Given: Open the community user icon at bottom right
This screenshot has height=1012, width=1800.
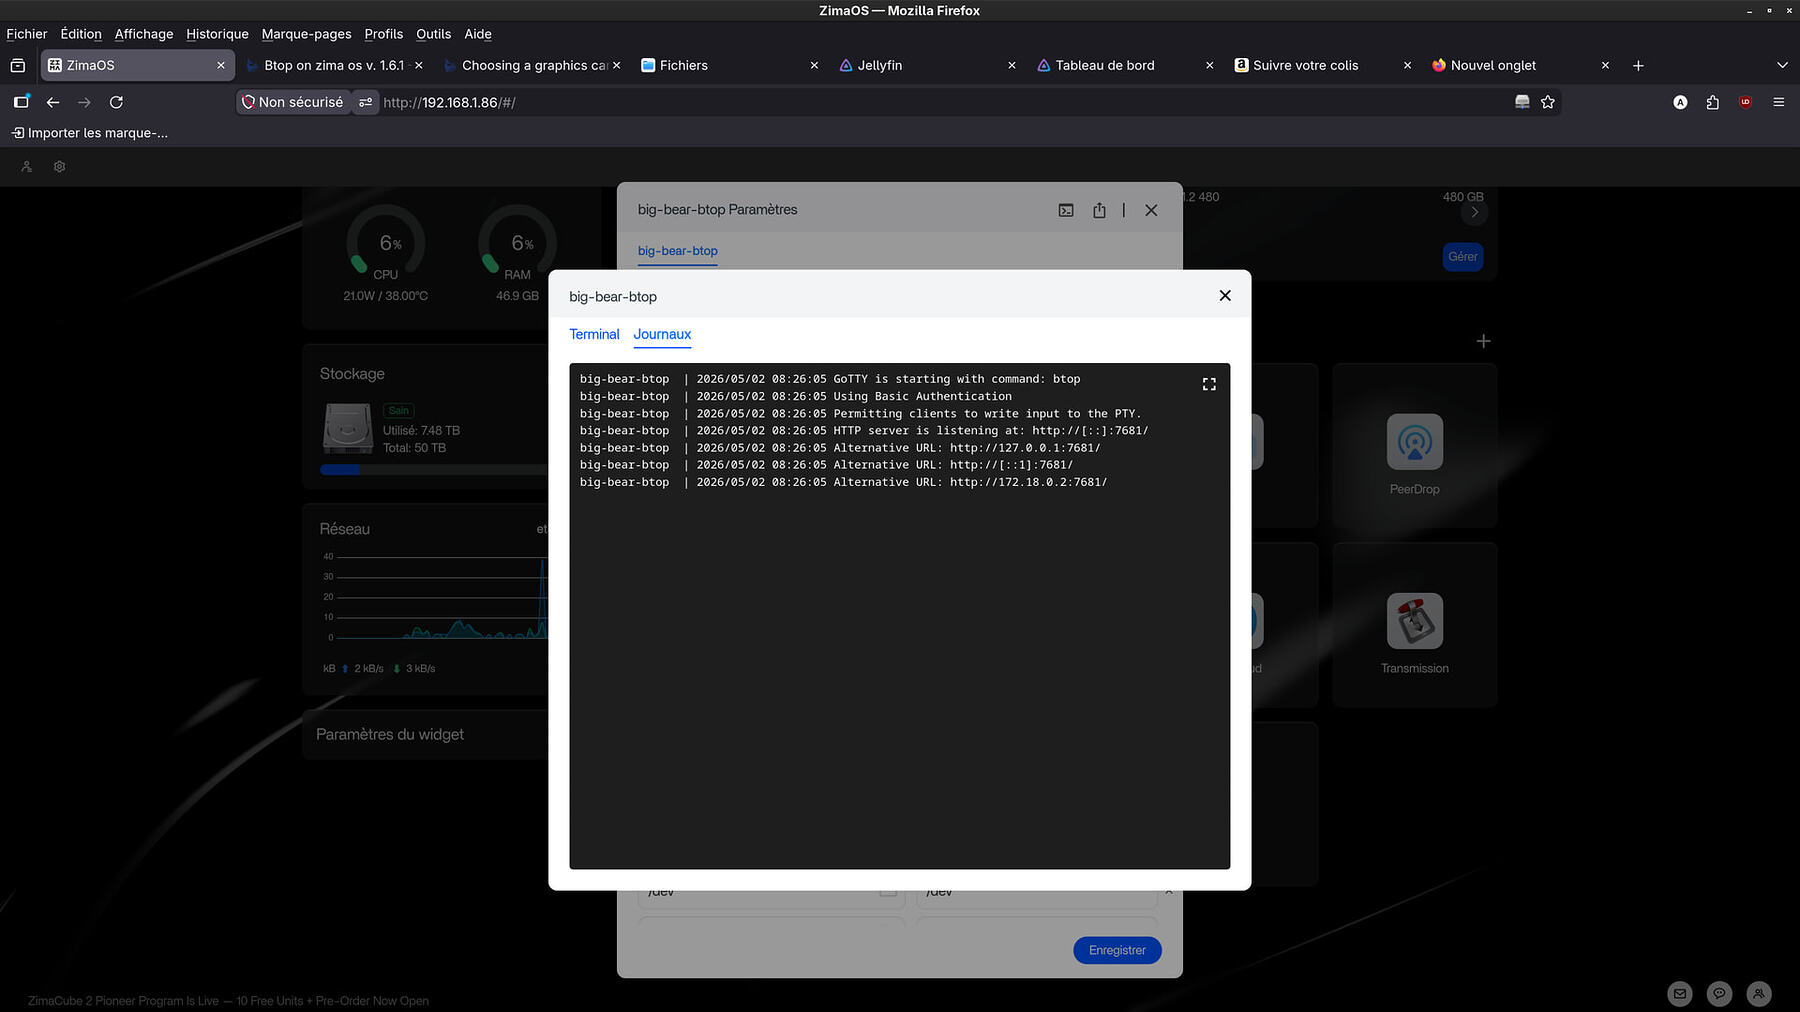Looking at the screenshot, I should point(1758,993).
